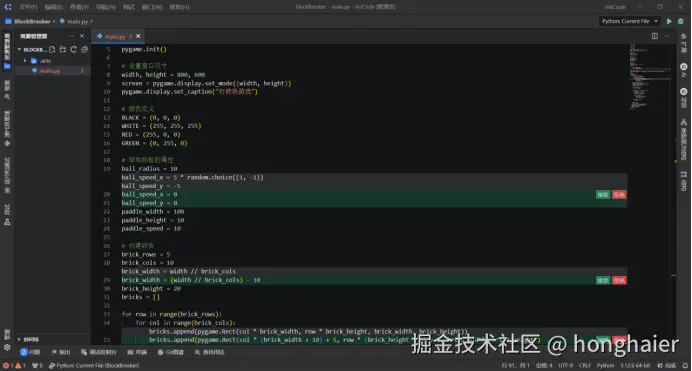Select the Python language mode in status bar
Image resolution: width=692 pixels, height=371 pixels.
pyautogui.click(x=605, y=366)
